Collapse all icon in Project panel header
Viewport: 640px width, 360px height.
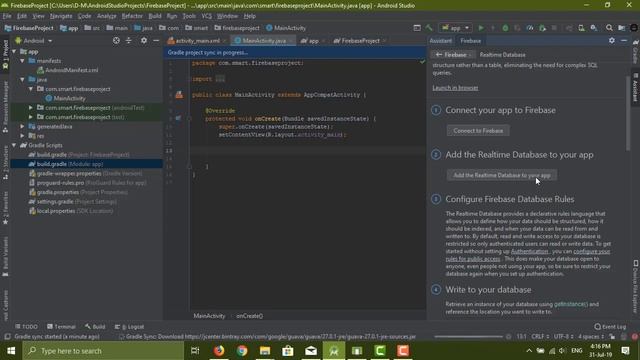129,40
